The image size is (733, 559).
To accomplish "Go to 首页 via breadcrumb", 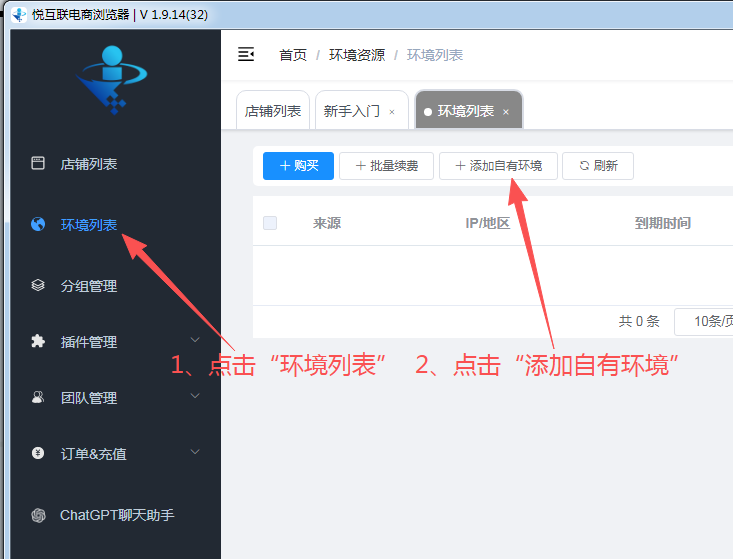I will (x=293, y=55).
